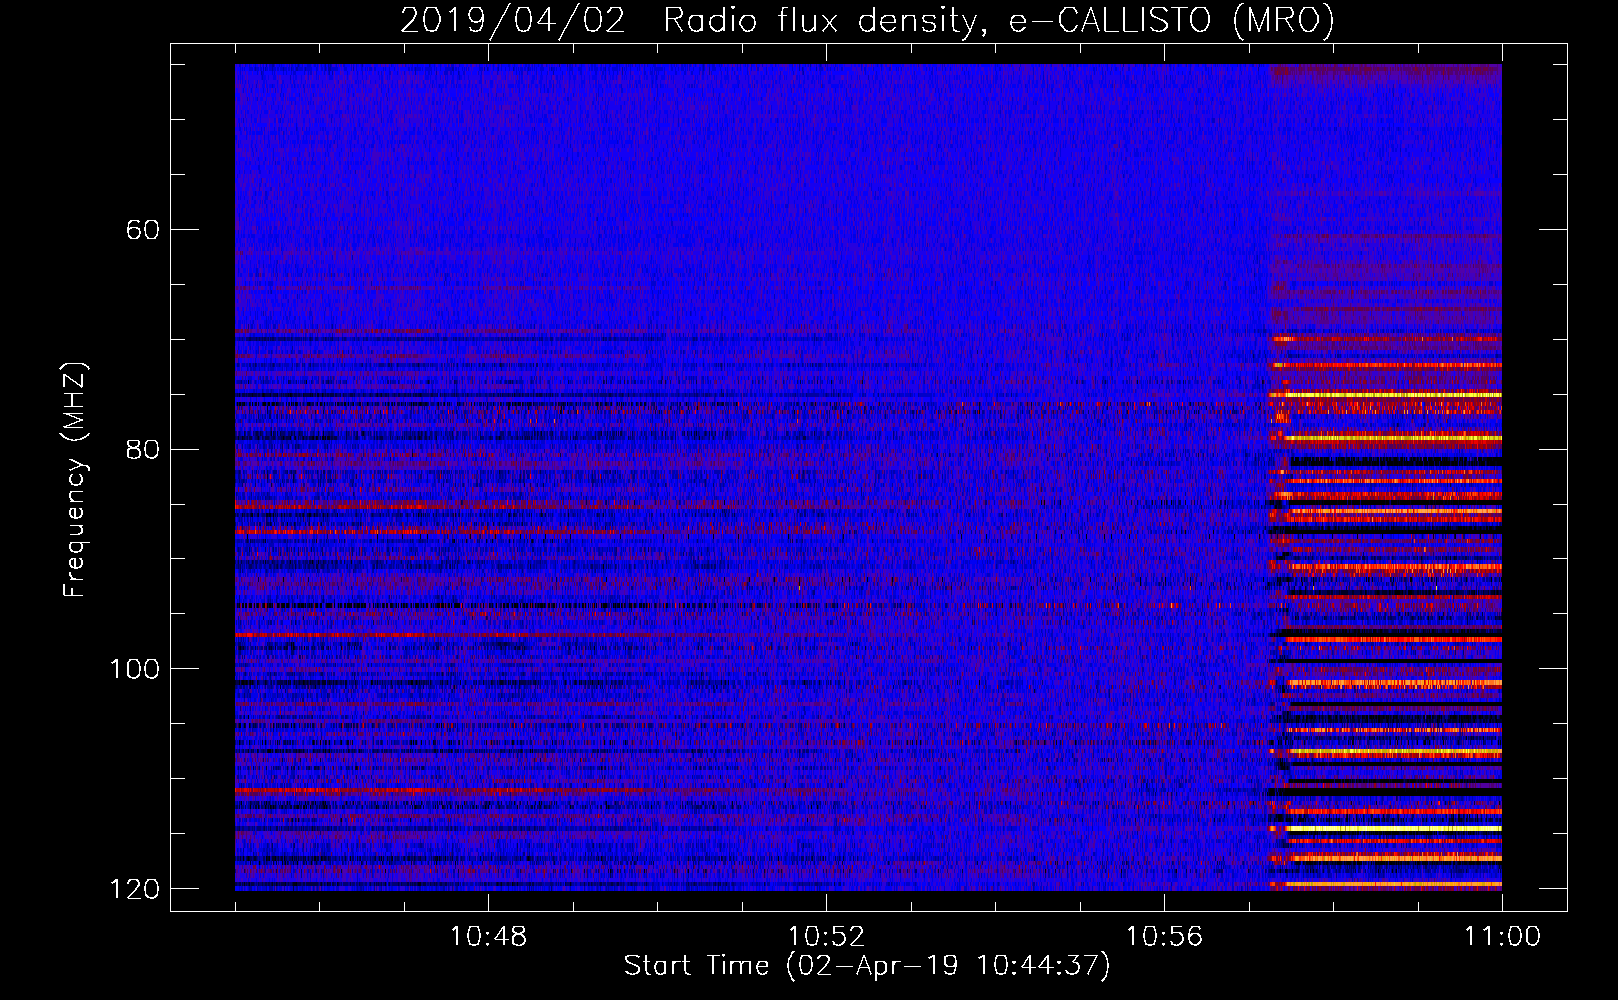
Task: Select the 10:52 time tick label
Action: (x=826, y=937)
